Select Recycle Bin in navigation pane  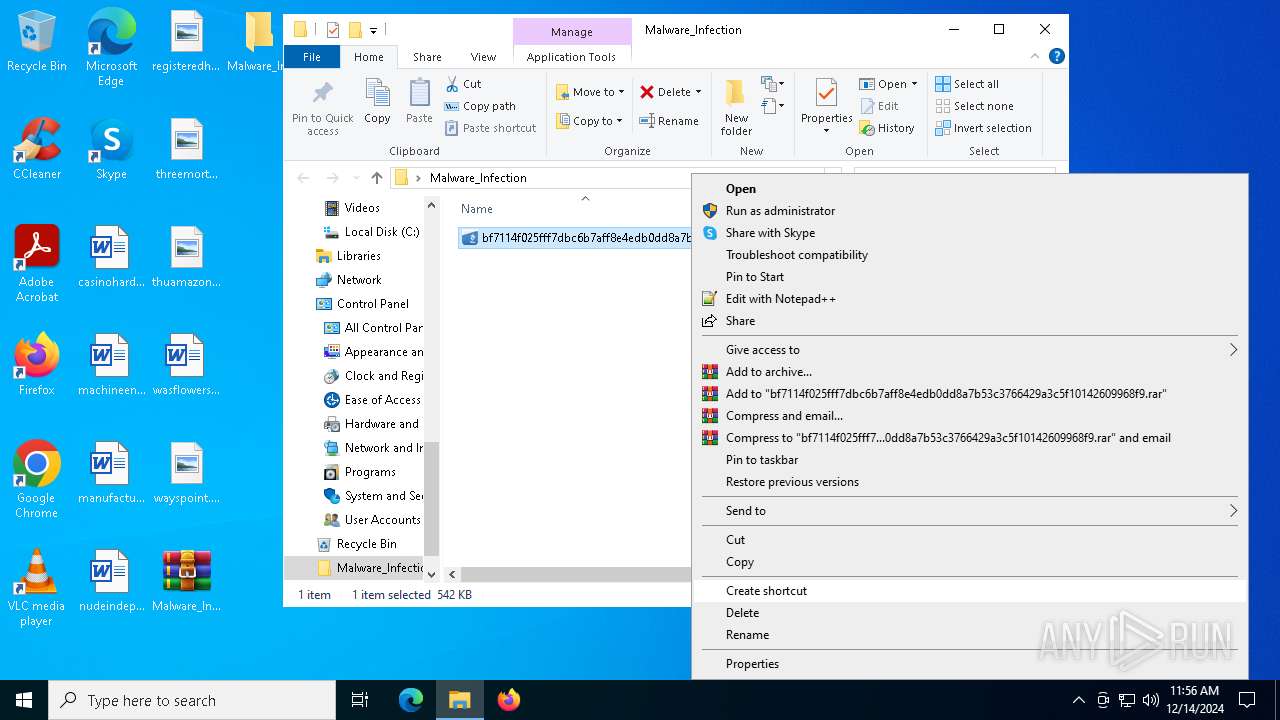point(356,544)
